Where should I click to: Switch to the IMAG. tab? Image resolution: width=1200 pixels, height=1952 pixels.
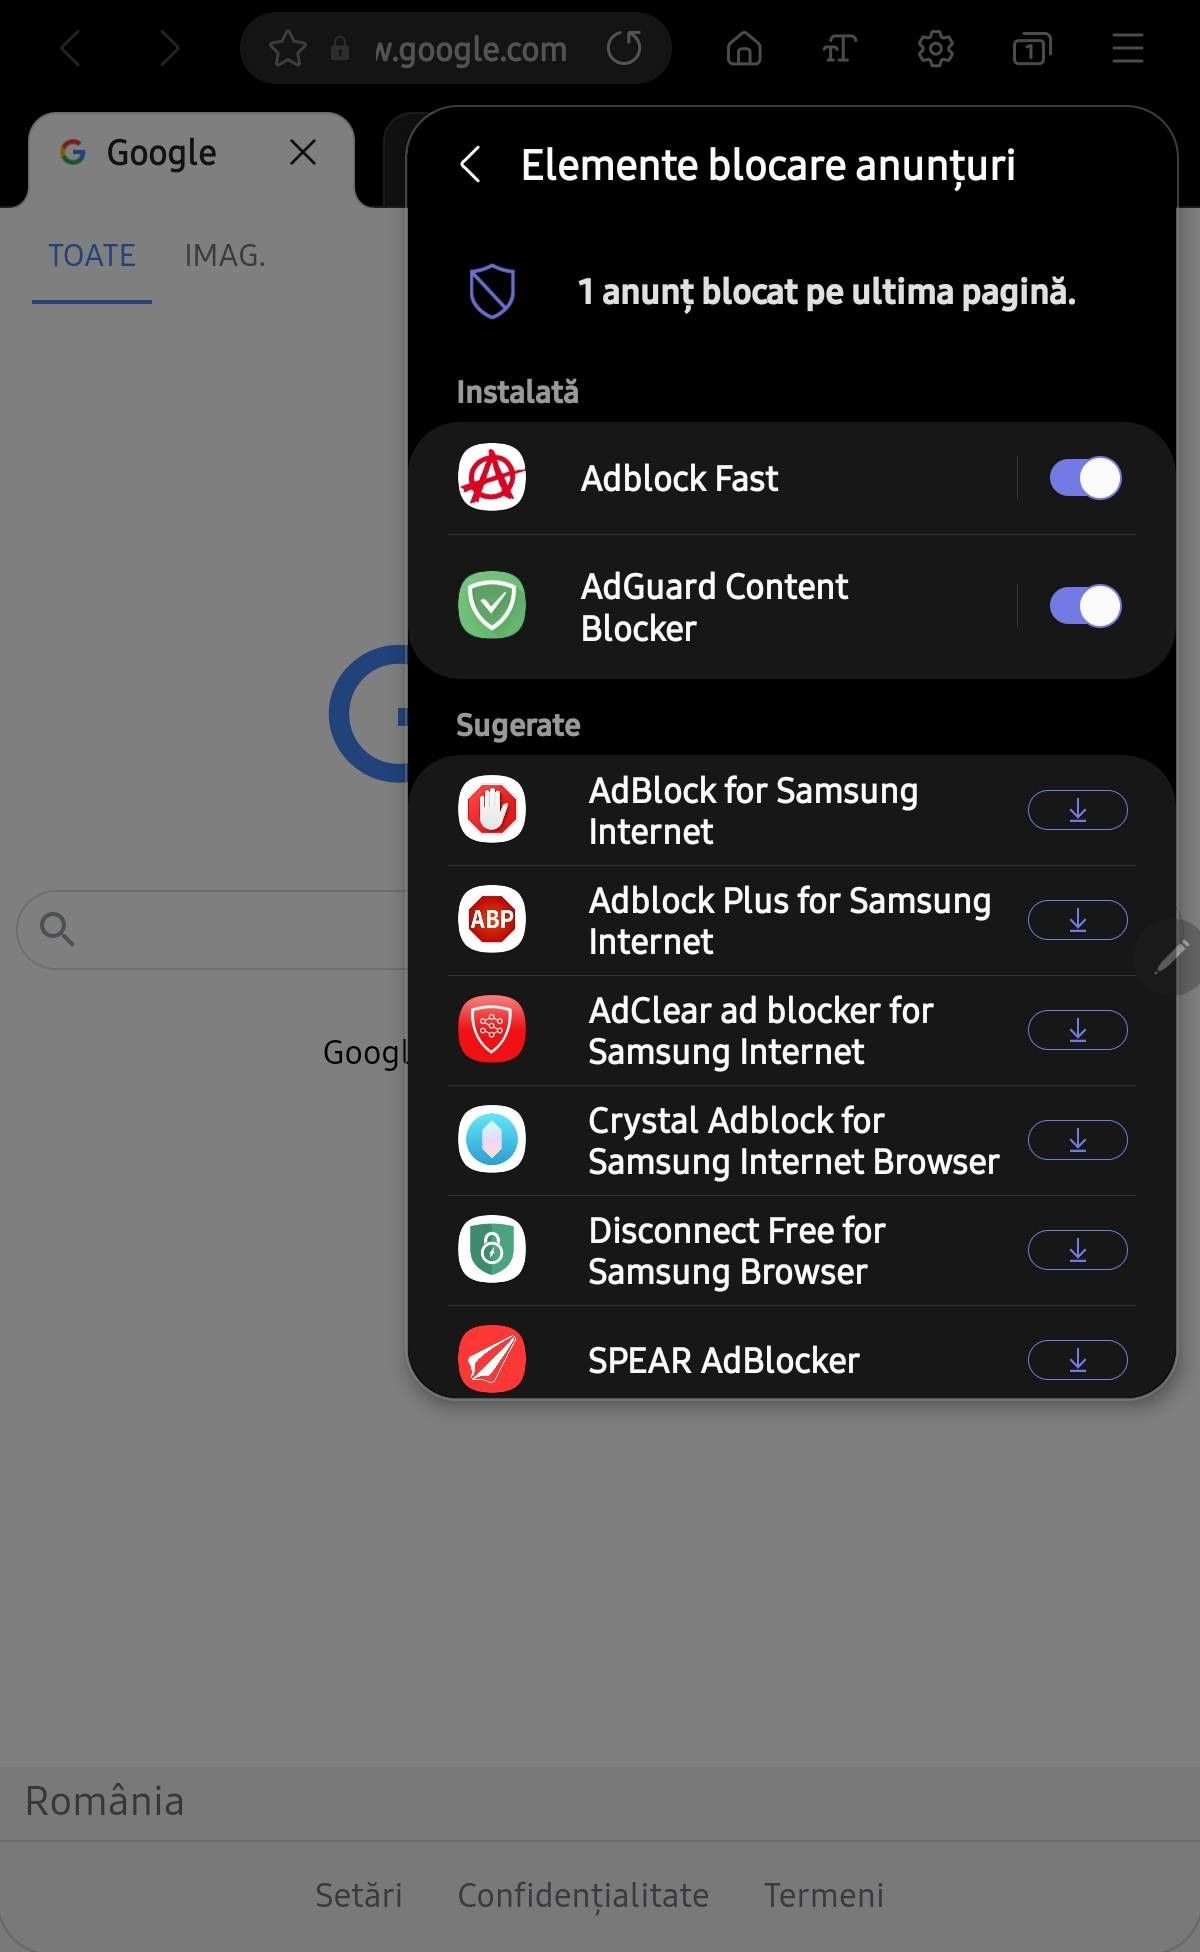pyautogui.click(x=225, y=256)
